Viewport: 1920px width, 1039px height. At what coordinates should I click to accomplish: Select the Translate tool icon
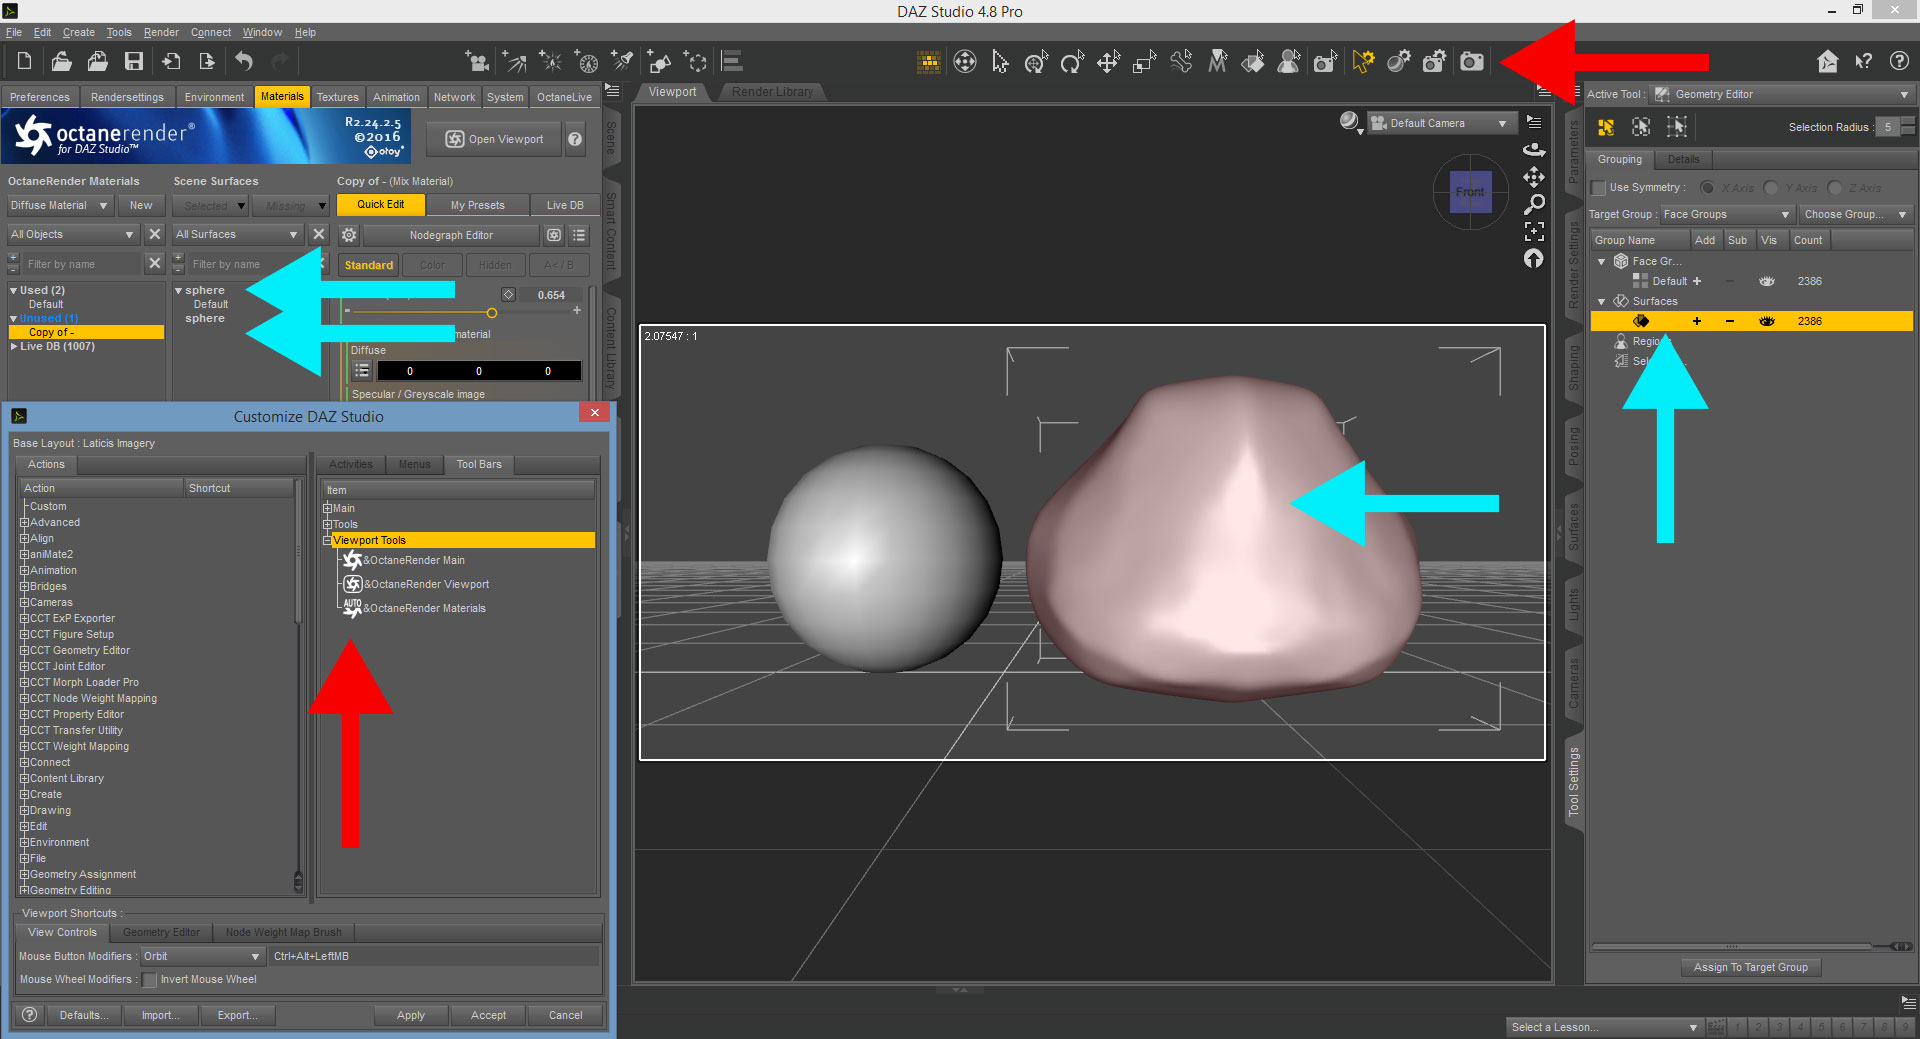click(1108, 62)
